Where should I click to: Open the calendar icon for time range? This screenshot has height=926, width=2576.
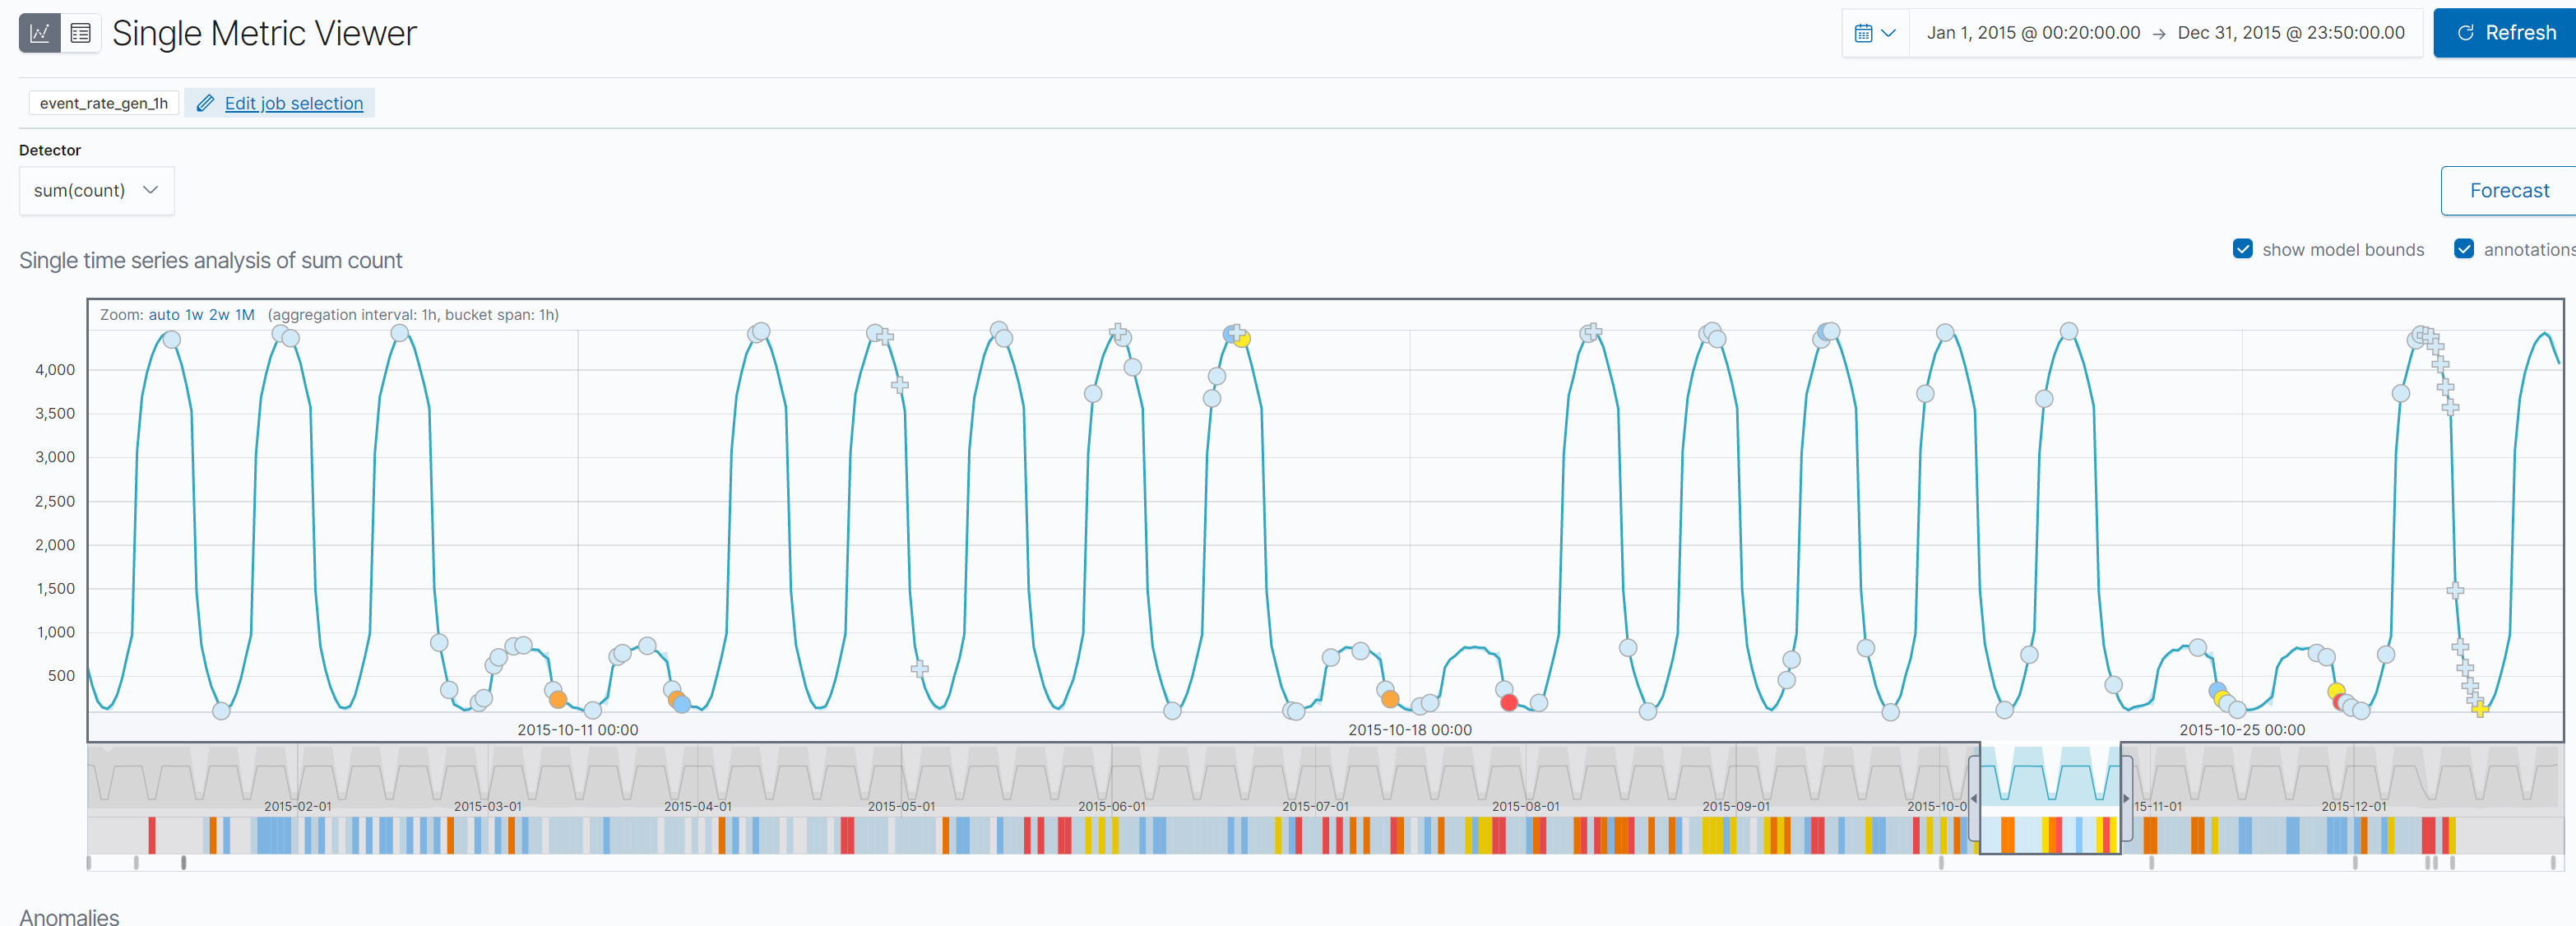click(1863, 32)
